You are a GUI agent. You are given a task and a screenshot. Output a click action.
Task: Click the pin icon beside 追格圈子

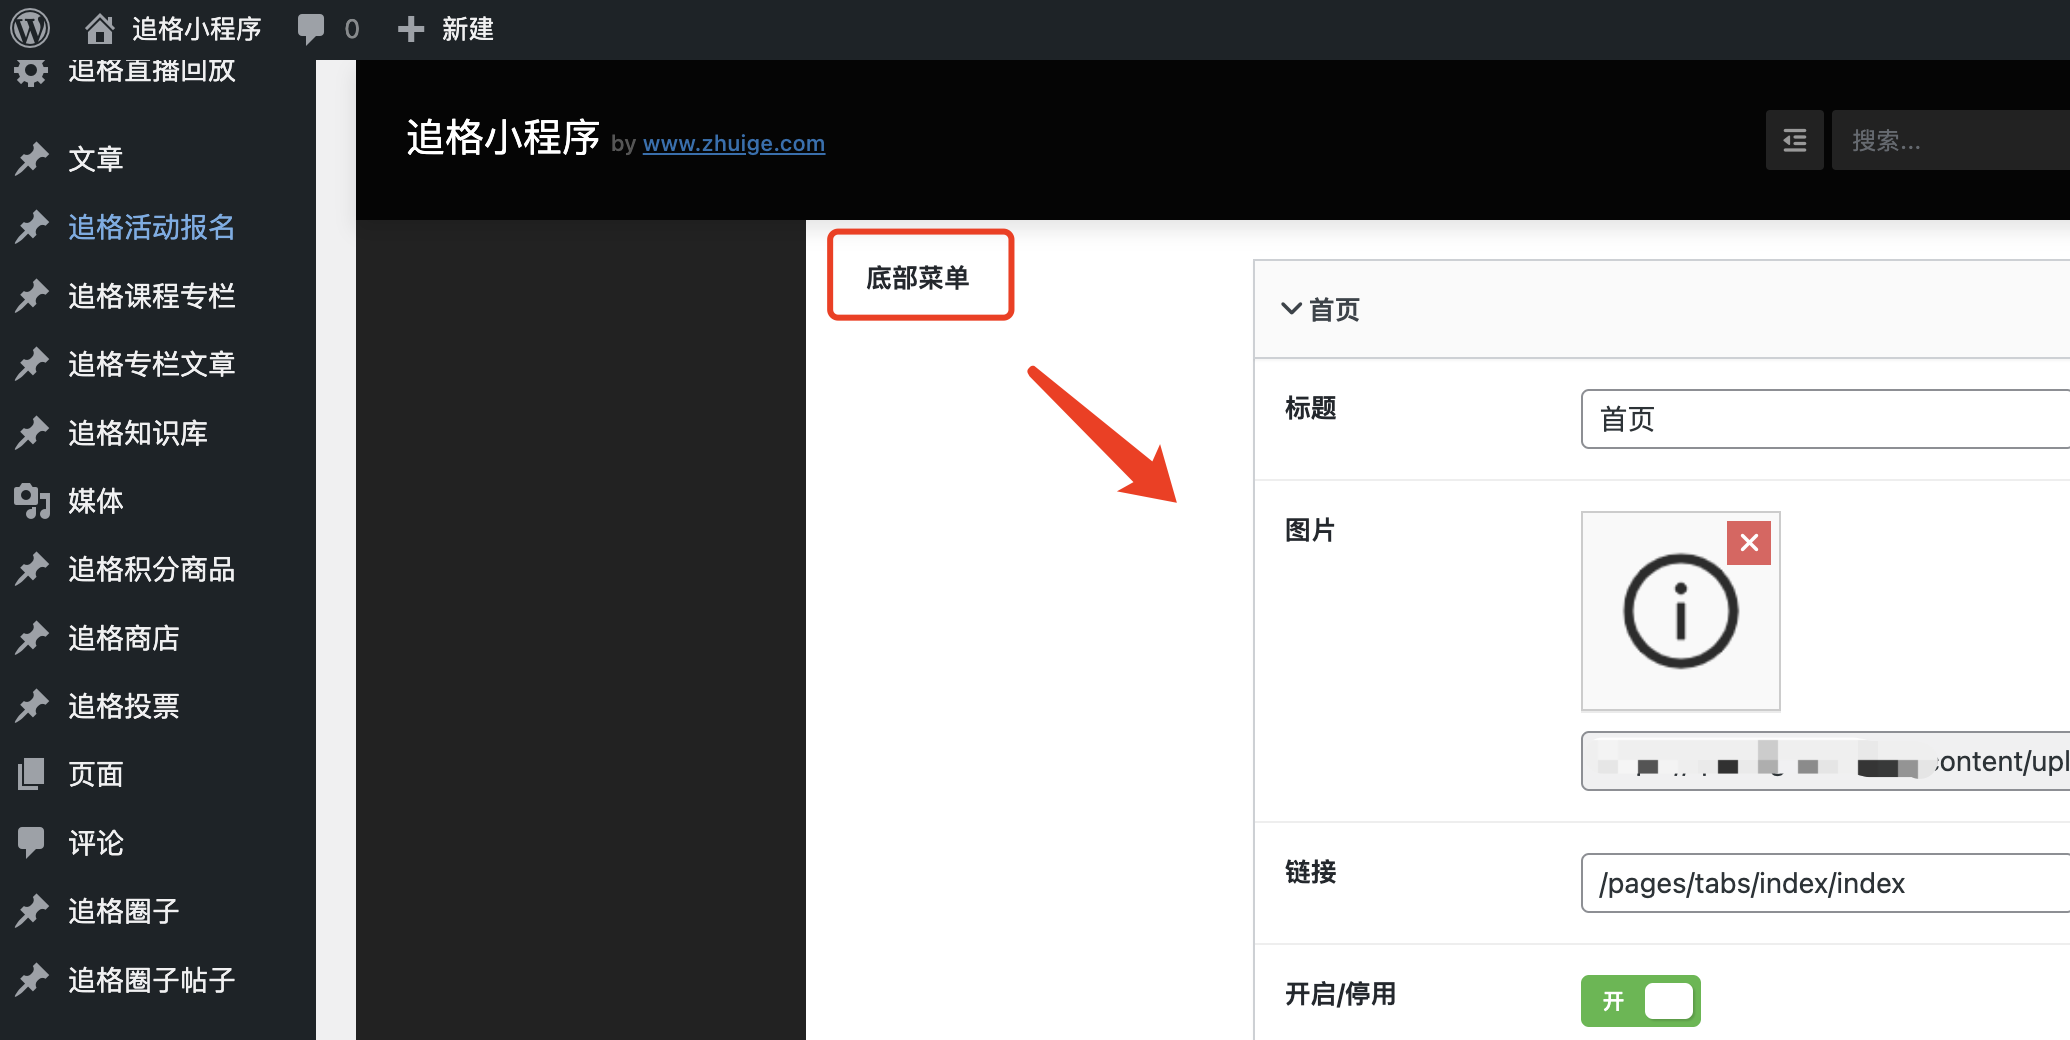click(x=32, y=911)
